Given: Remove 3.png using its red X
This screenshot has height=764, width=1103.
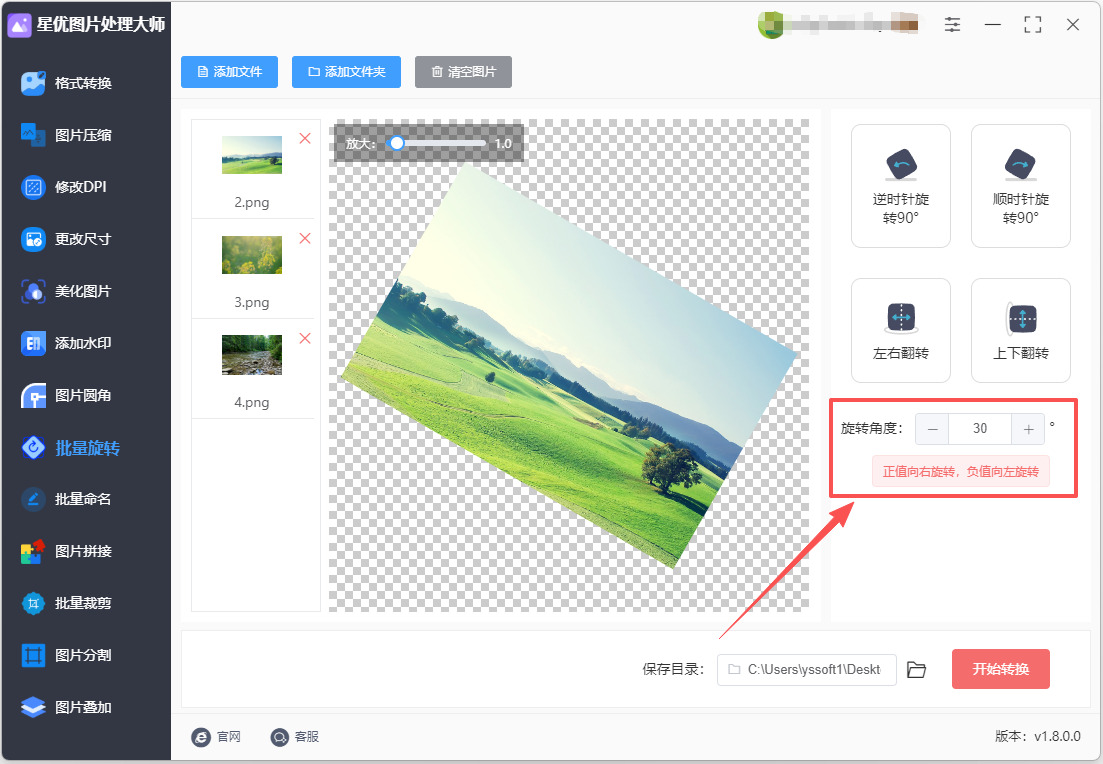Looking at the screenshot, I should (305, 238).
